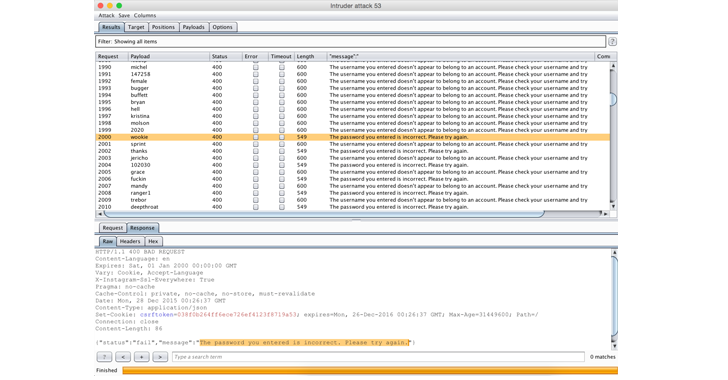The height and width of the screenshot is (380, 728).
Task: Click the filter help question mark icon
Action: (612, 42)
